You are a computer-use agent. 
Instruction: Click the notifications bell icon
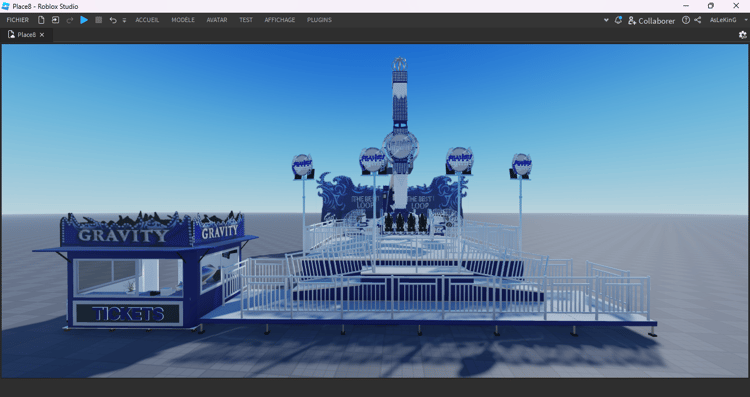coord(618,20)
